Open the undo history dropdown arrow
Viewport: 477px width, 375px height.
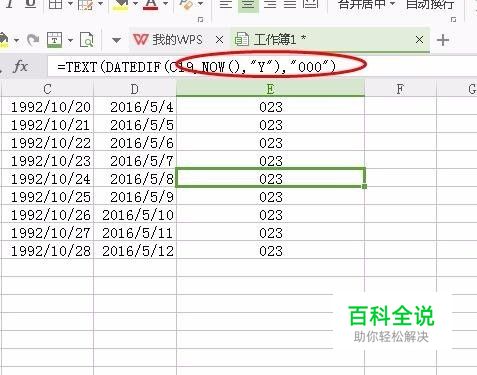coord(16,40)
